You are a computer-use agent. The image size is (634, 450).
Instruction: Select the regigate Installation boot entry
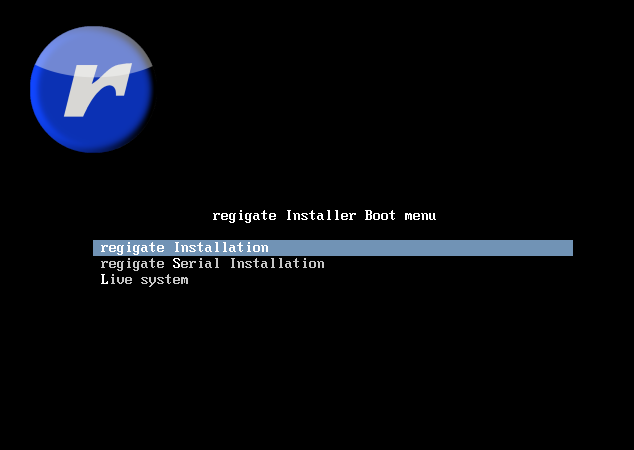tap(333, 248)
